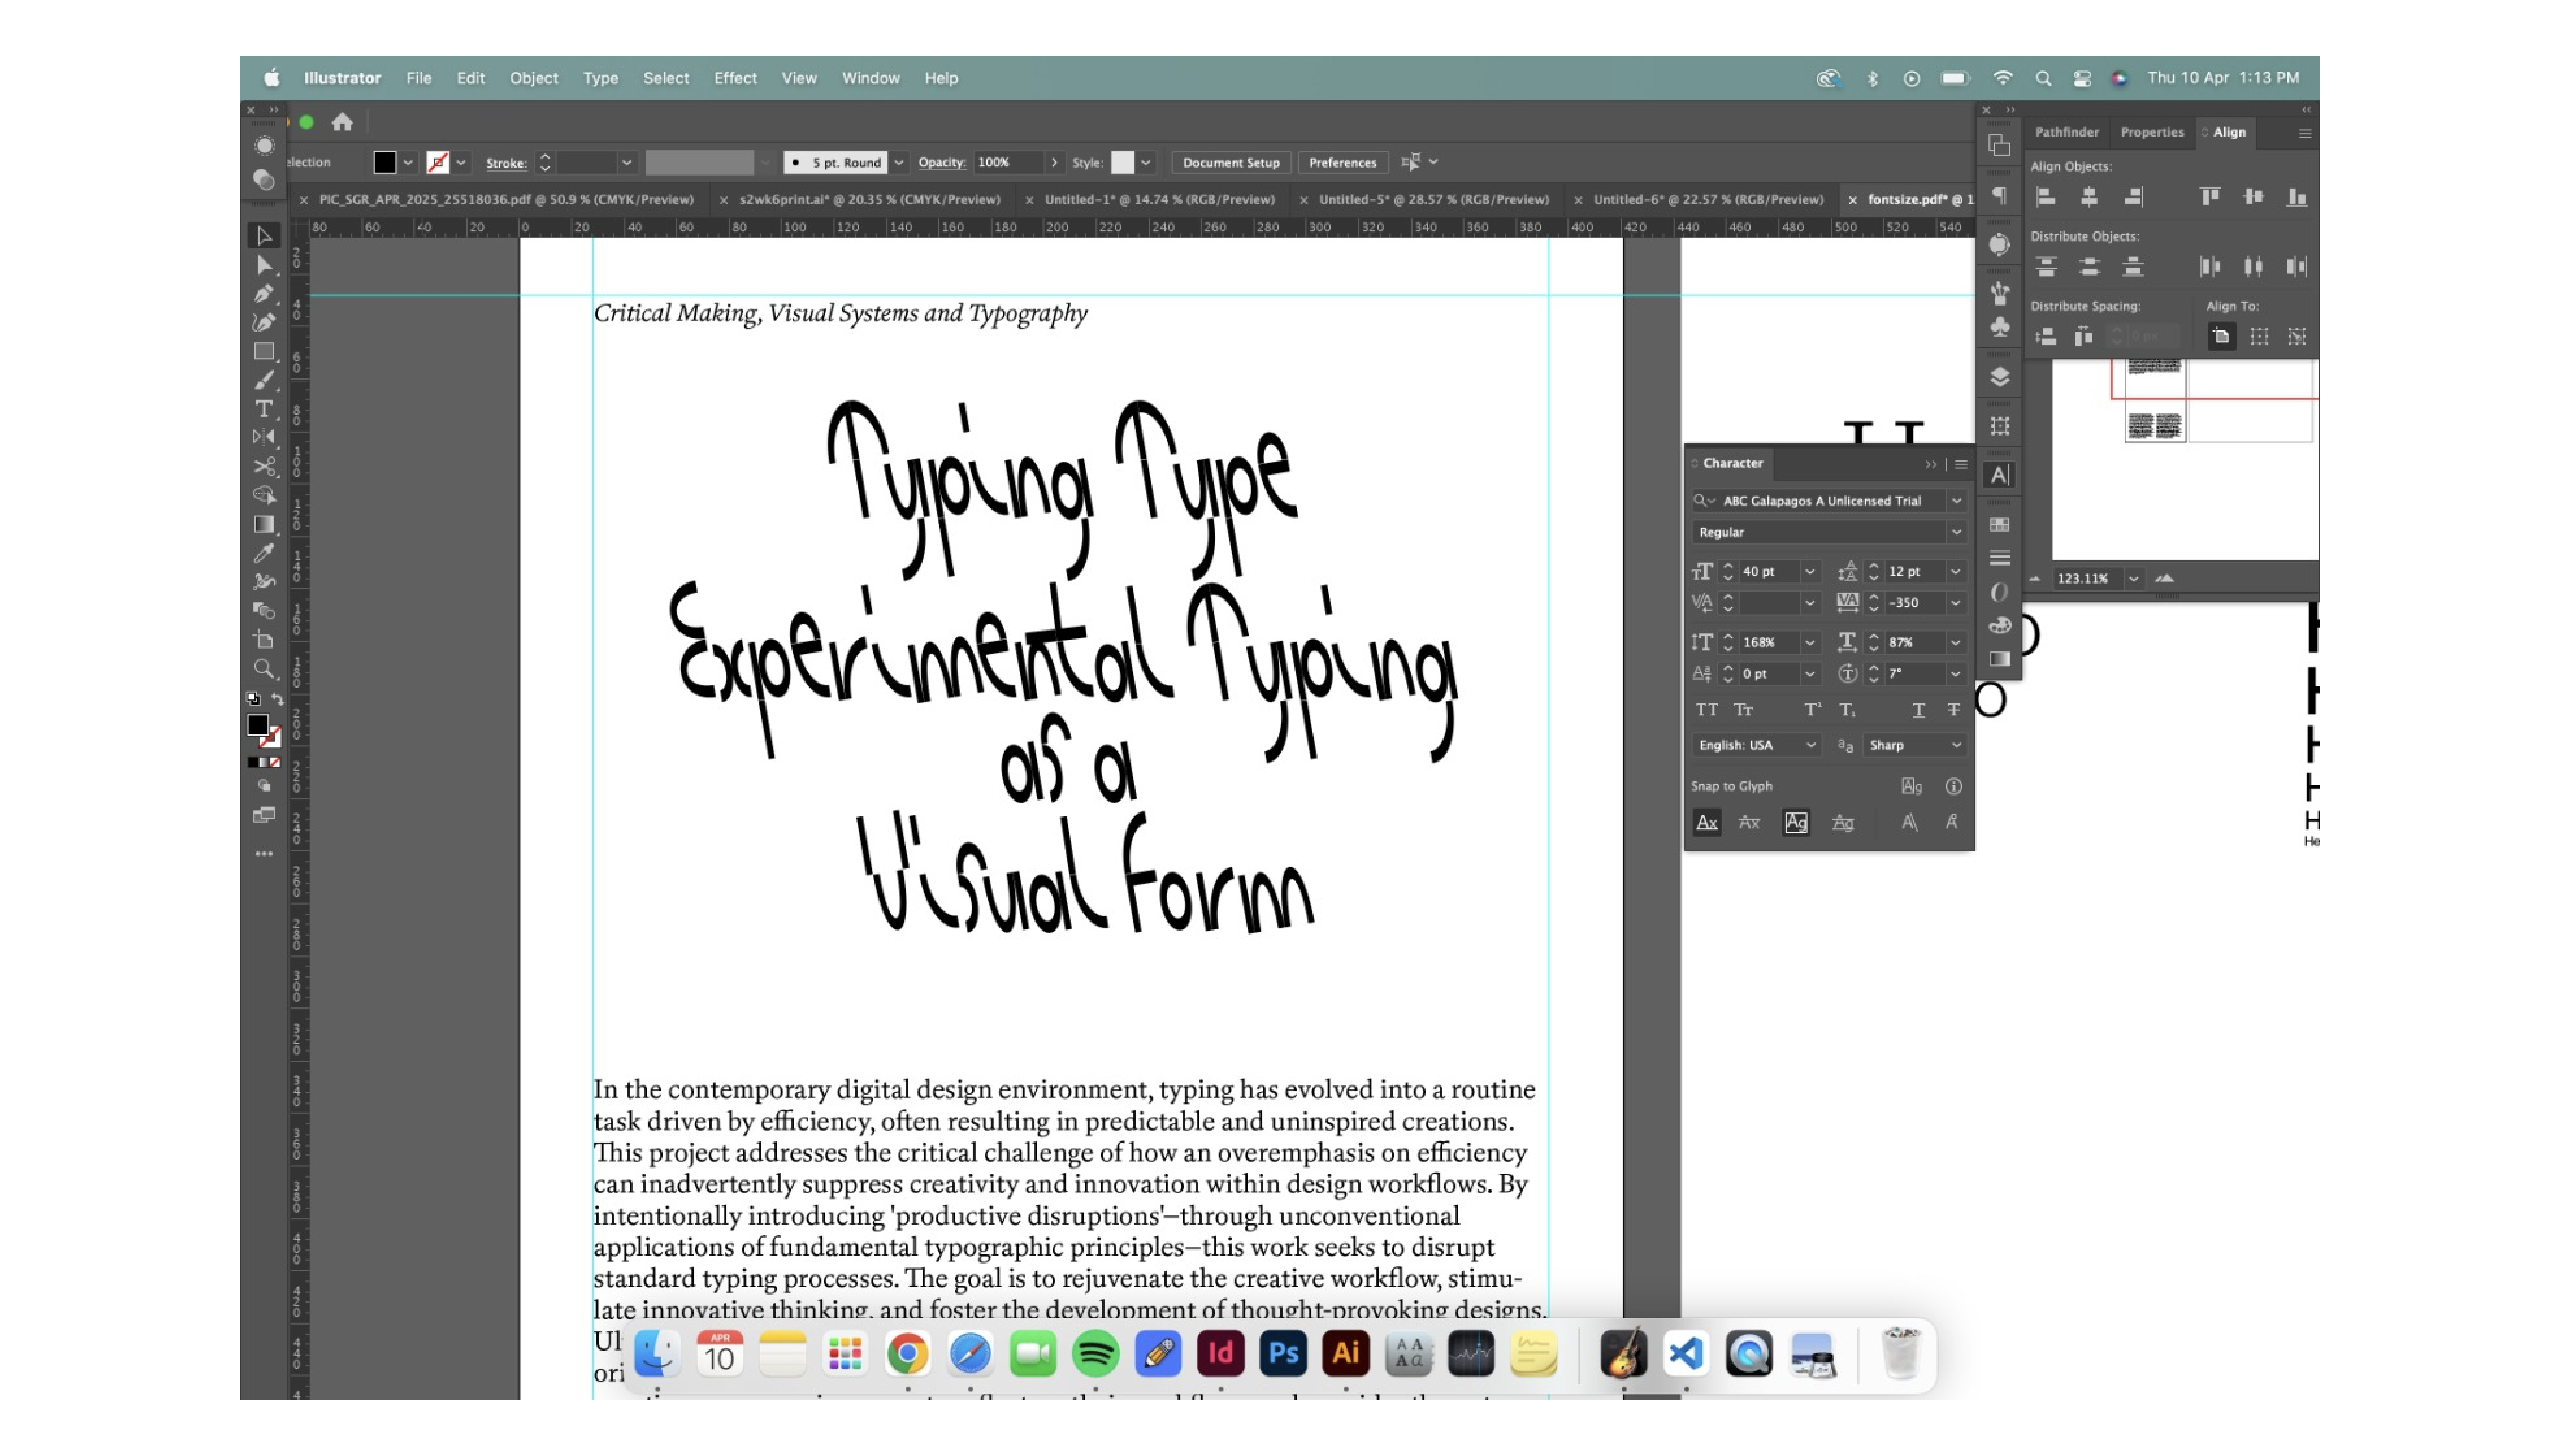This screenshot has height=1456, width=2560.
Task: Click the Document Setup button
Action: pyautogui.click(x=1231, y=162)
